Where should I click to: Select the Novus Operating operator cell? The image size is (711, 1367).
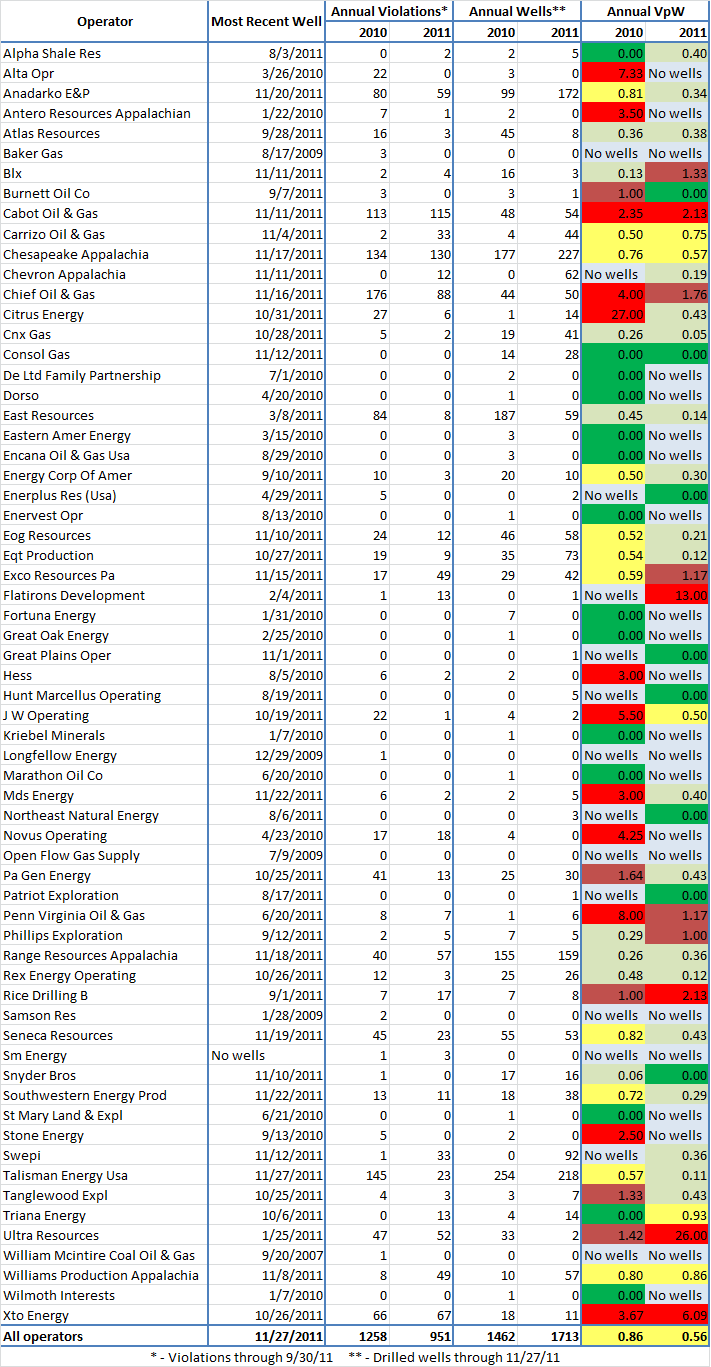(104, 835)
